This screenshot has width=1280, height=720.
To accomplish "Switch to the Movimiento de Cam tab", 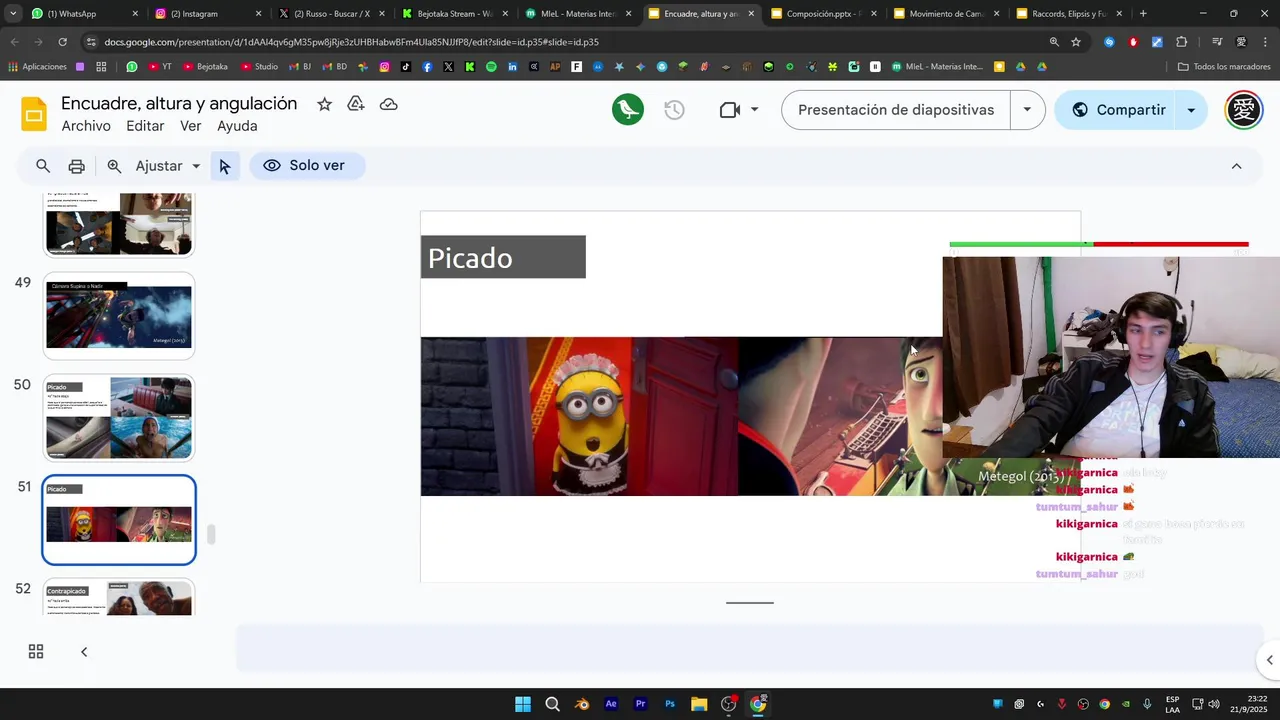I will (x=947, y=14).
